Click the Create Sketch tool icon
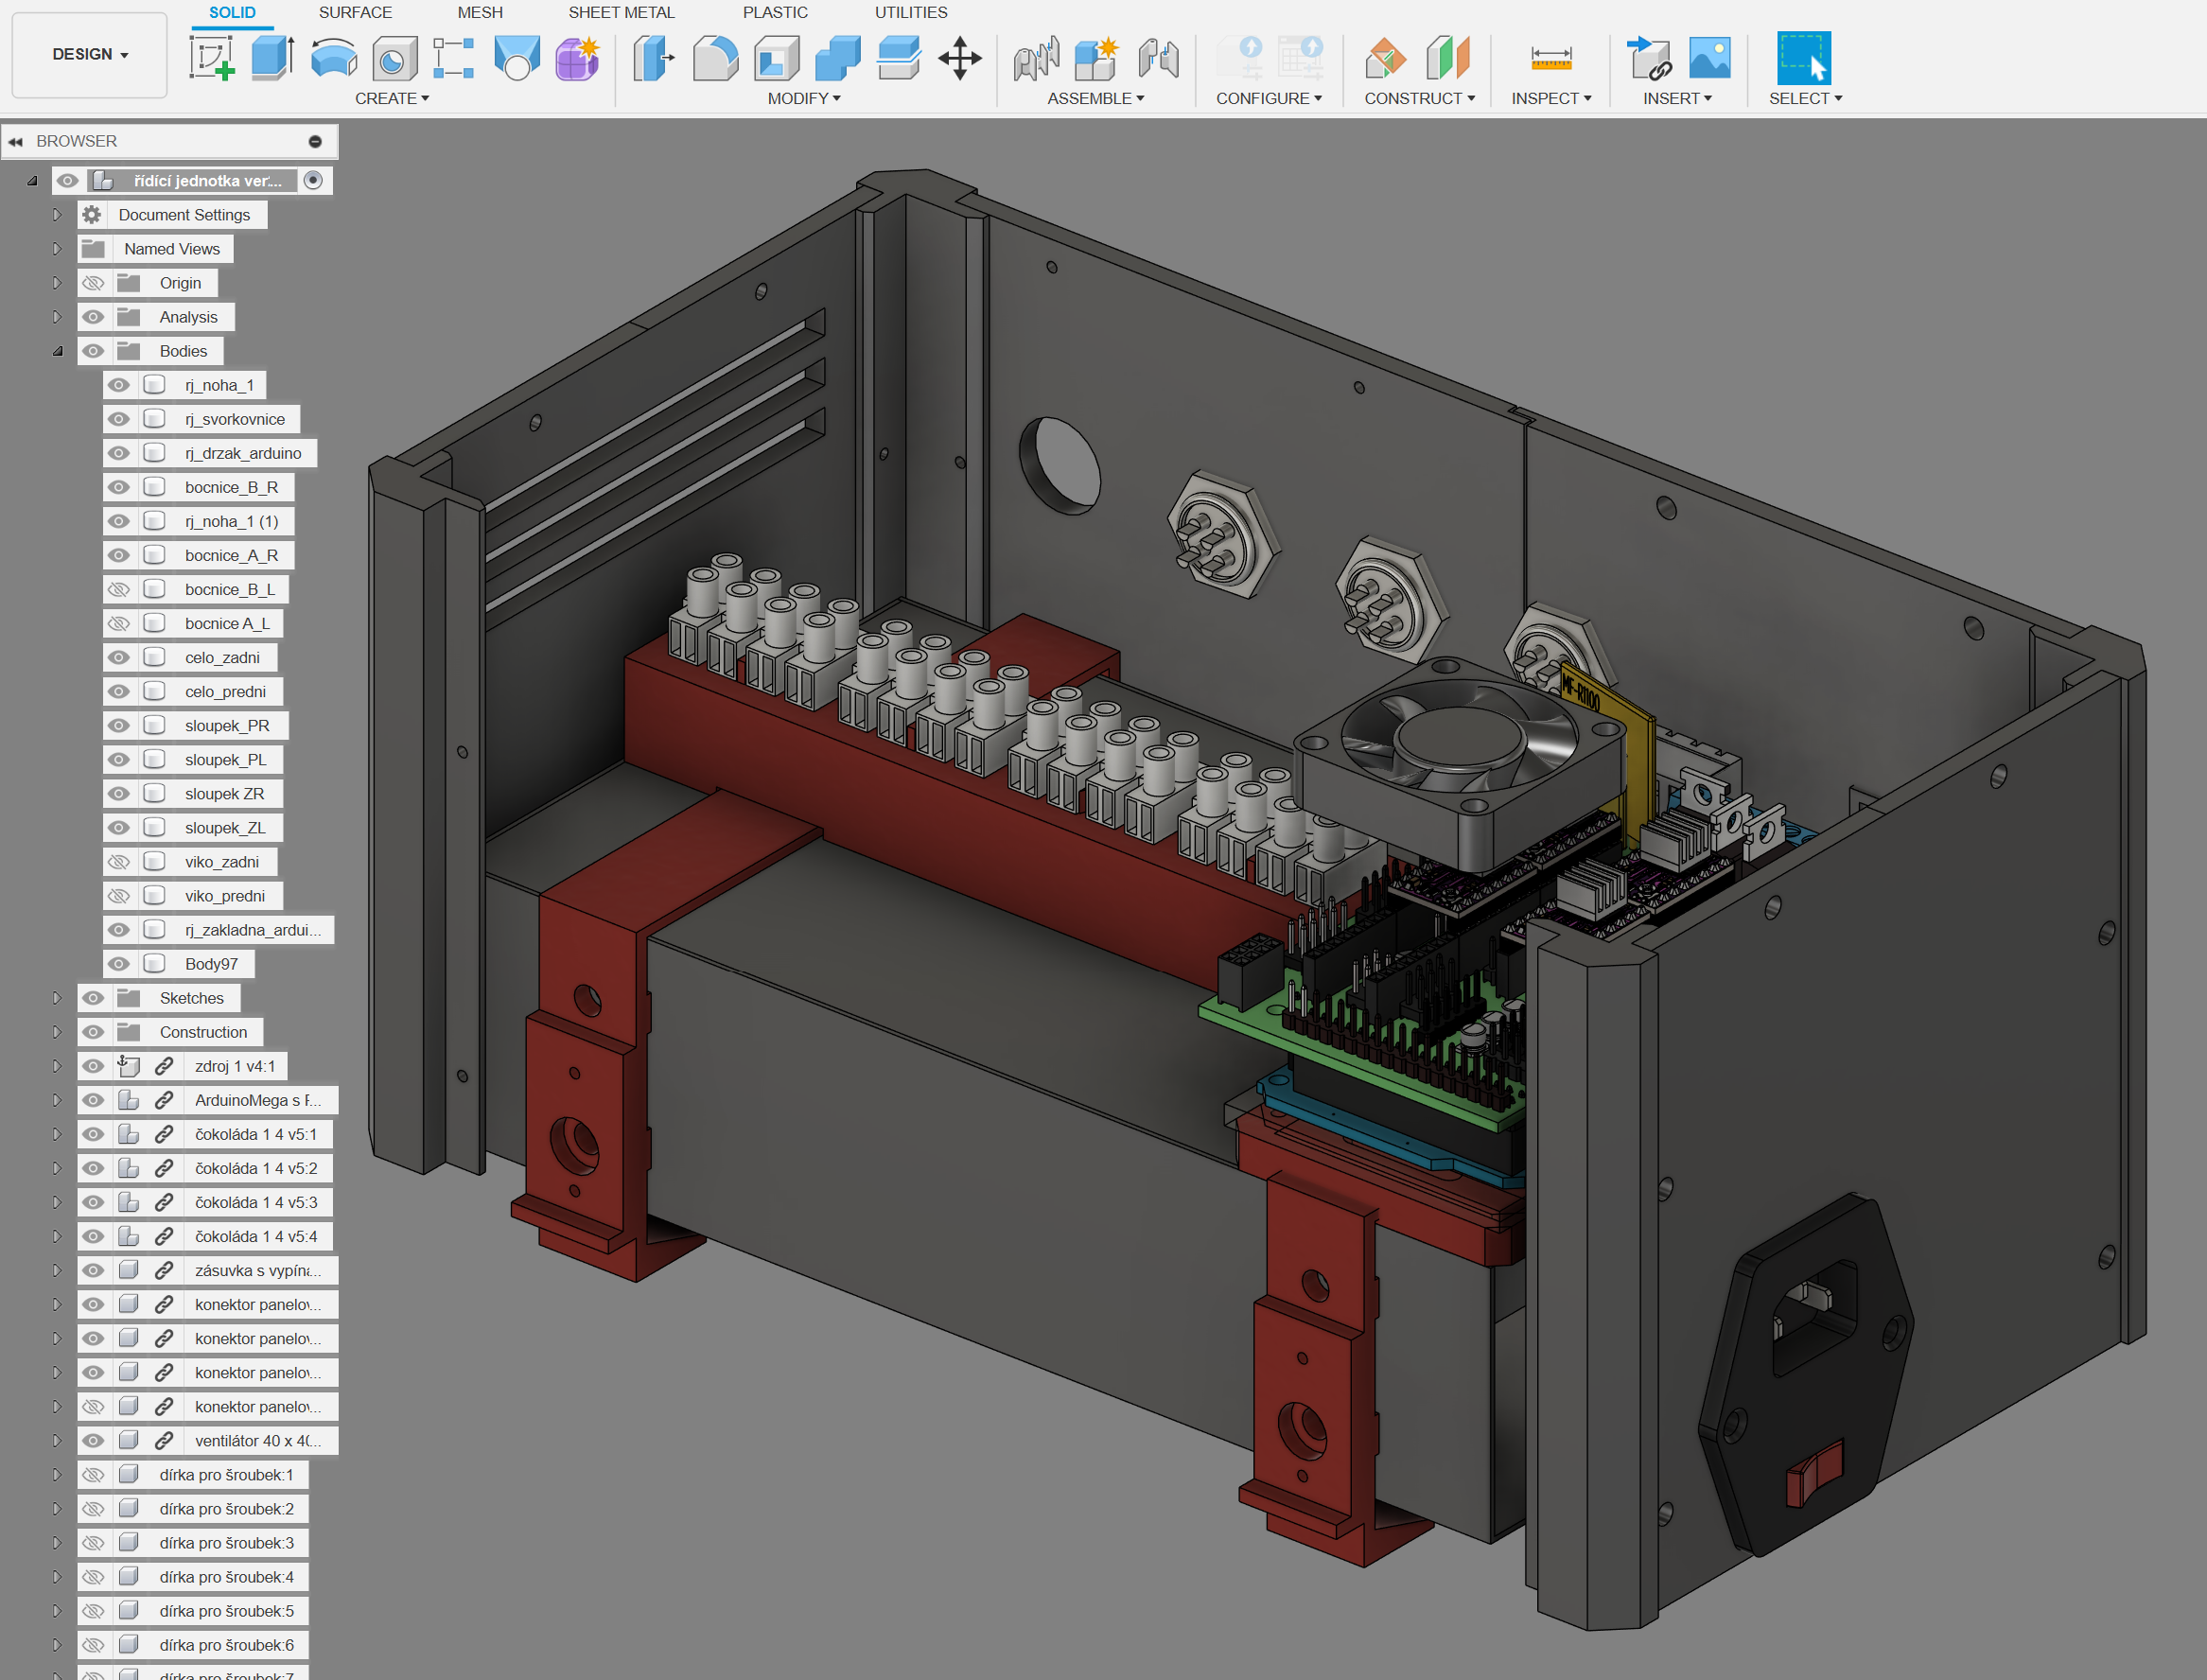The image size is (2207, 1680). pyautogui.click(x=211, y=58)
